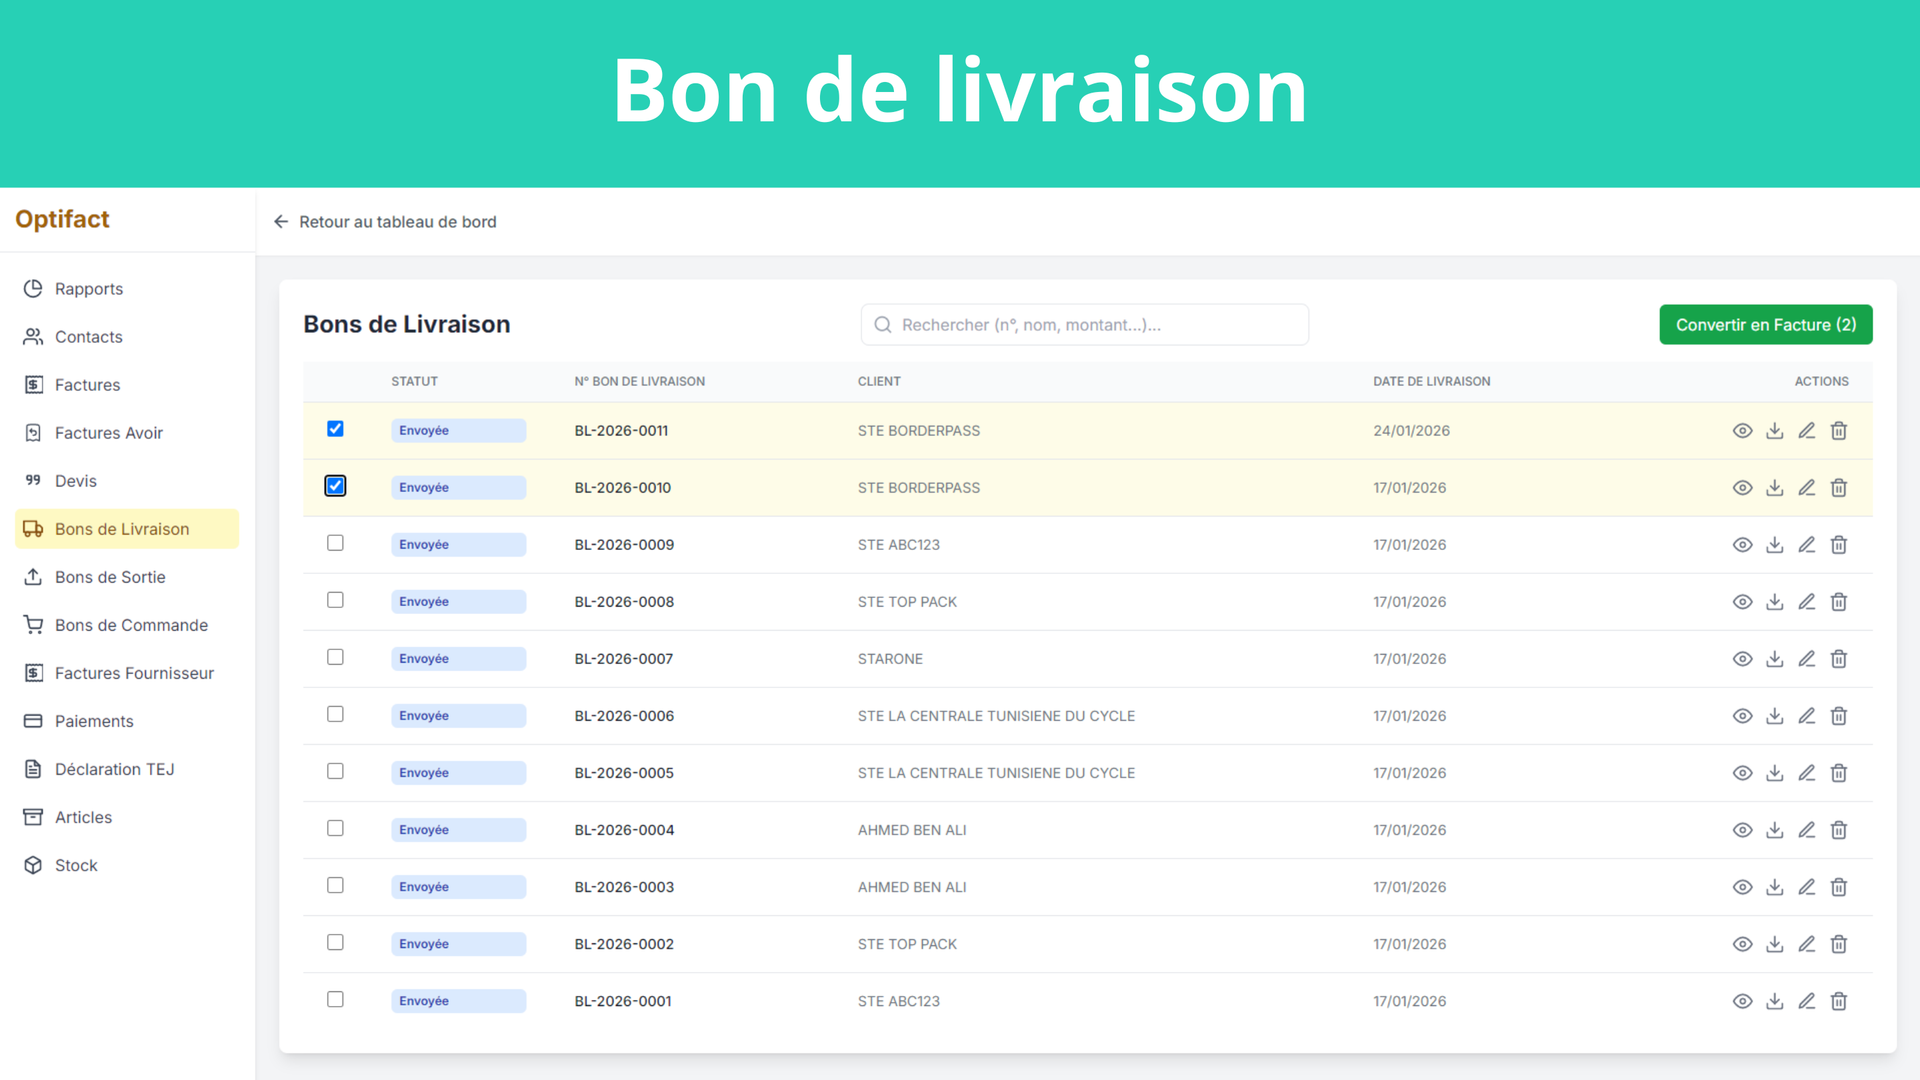
Task: Delete delivery note BL-2026-0002
Action: 1838,944
